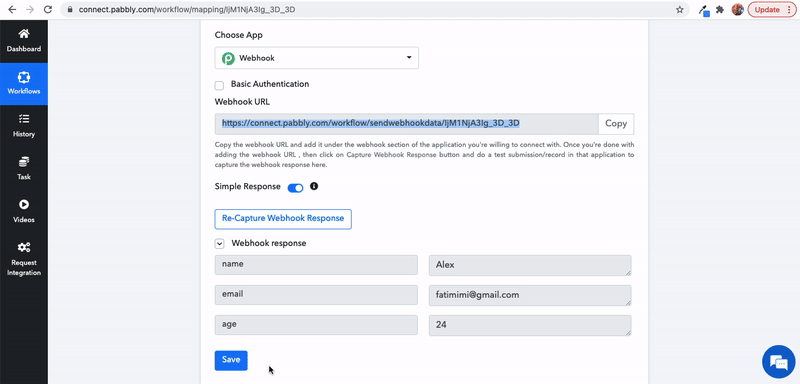Enable the Basic Authentication checkbox
This screenshot has height=384, width=800.
(x=219, y=86)
